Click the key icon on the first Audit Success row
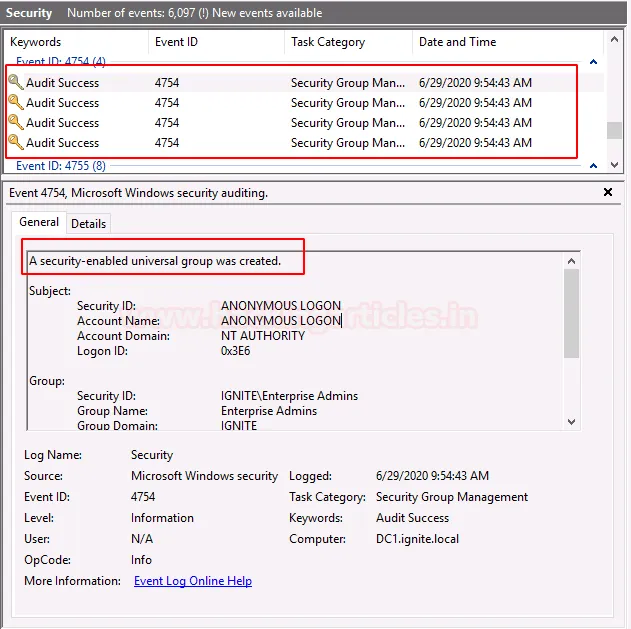631x629 pixels. [x=16, y=83]
